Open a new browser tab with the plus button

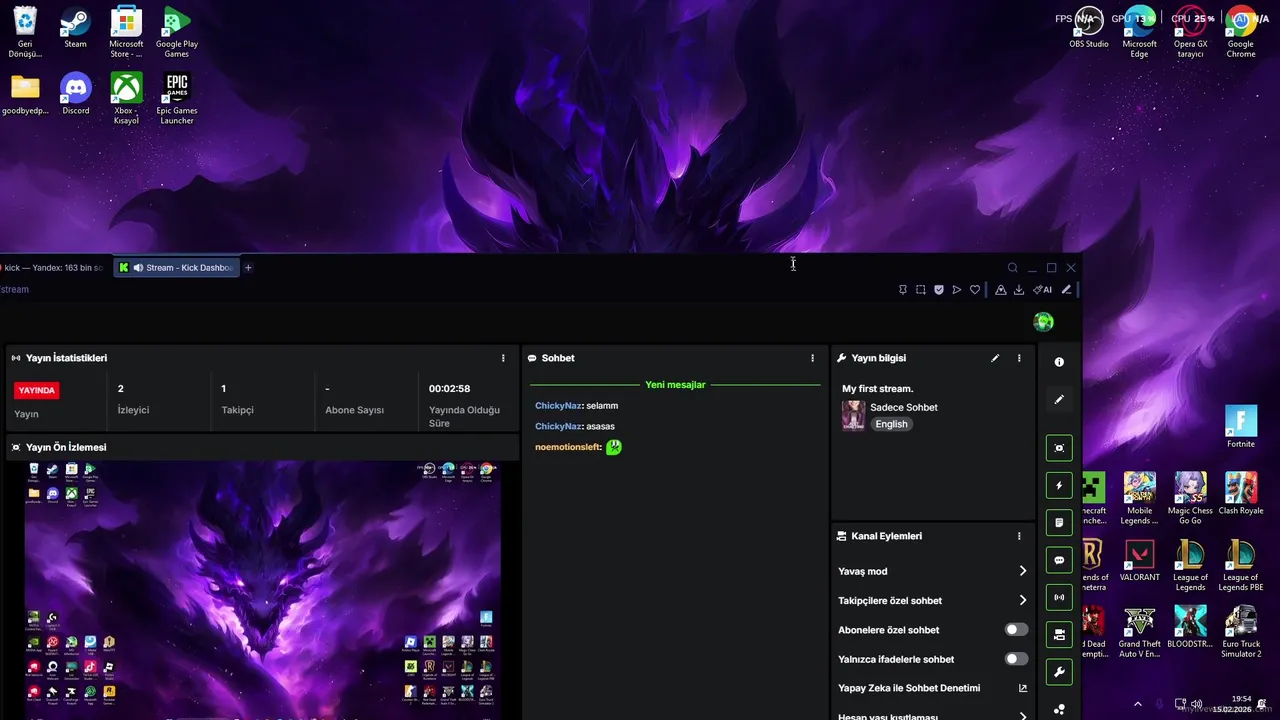248,268
